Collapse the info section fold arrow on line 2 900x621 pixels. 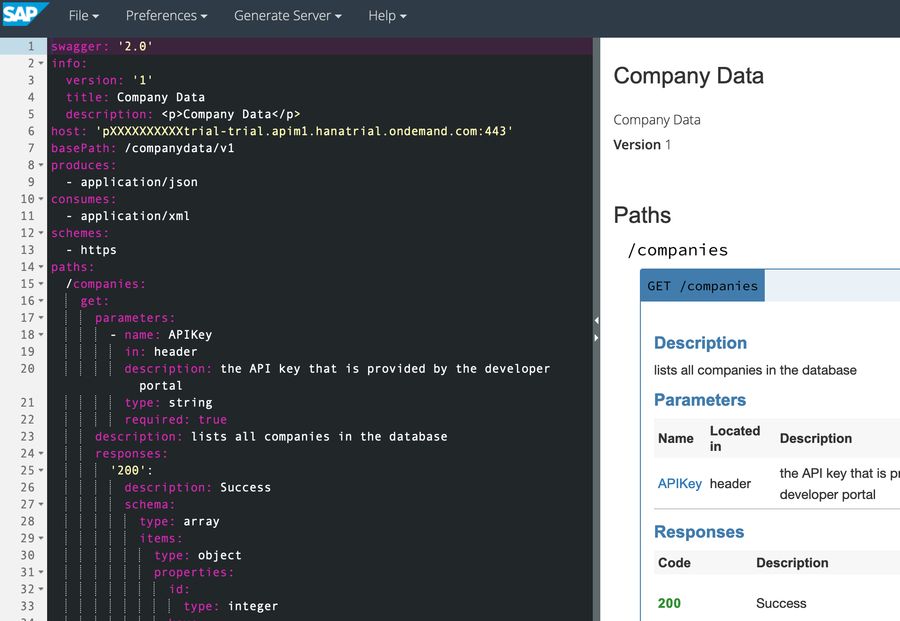(41, 64)
